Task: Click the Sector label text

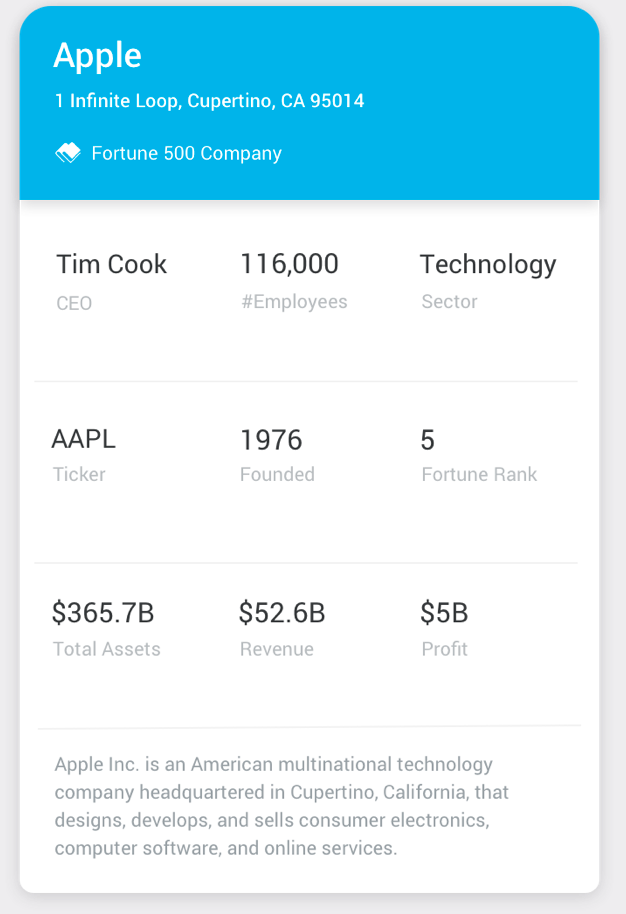Action: click(x=449, y=302)
